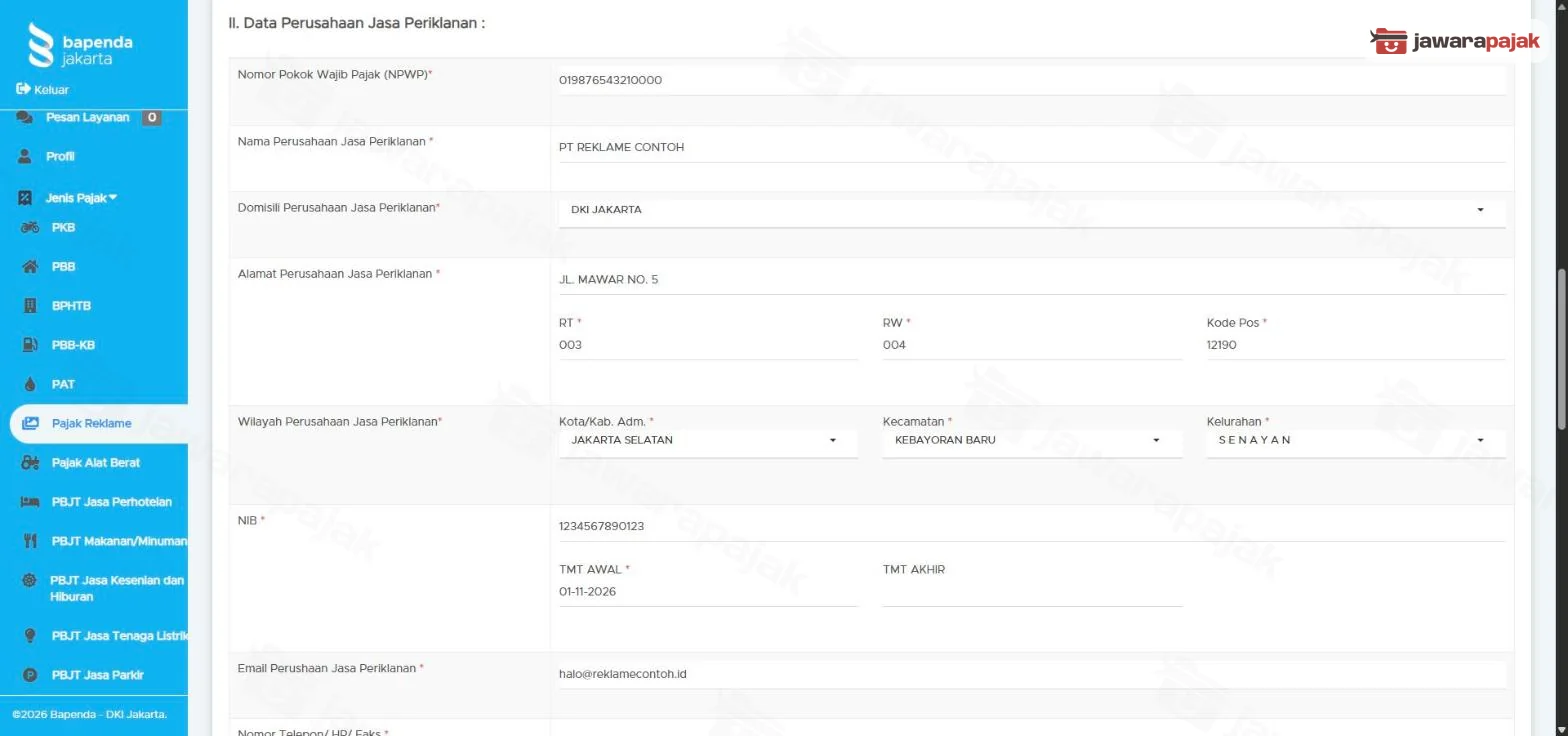Click the PKB motorcycle icon
The width and height of the screenshot is (1568, 736).
pyautogui.click(x=30, y=227)
